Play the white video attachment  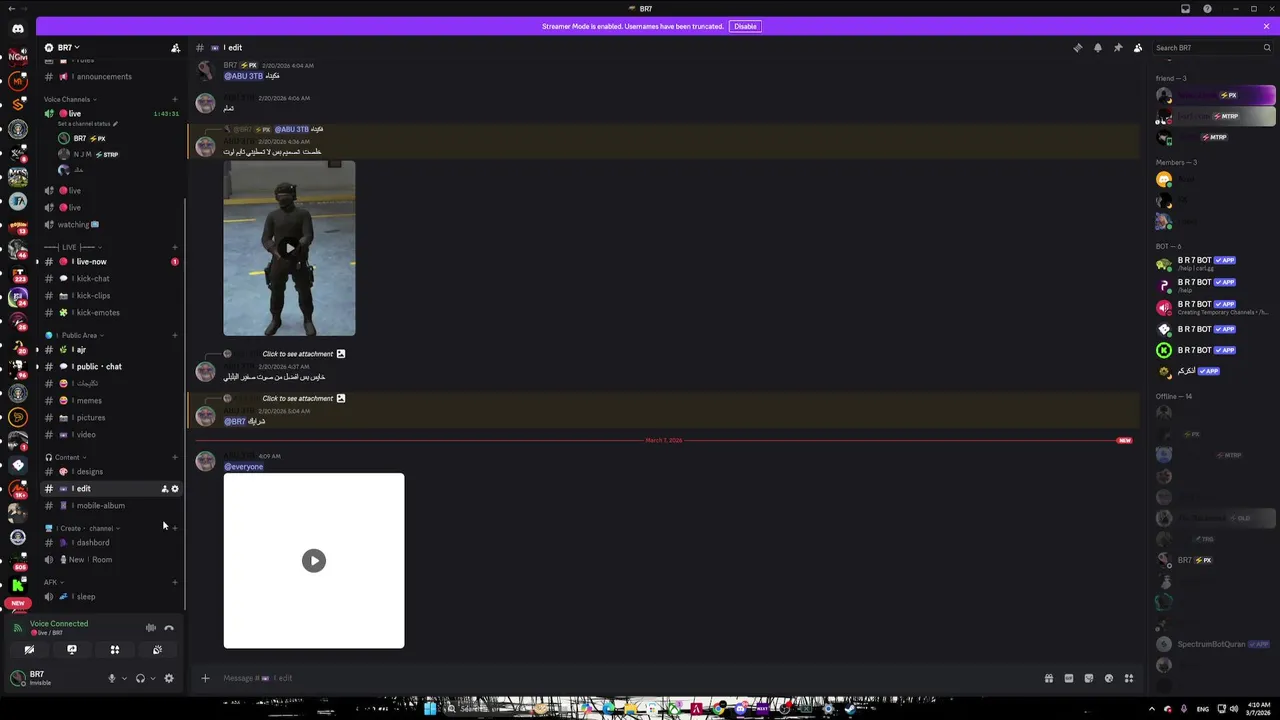coord(314,561)
